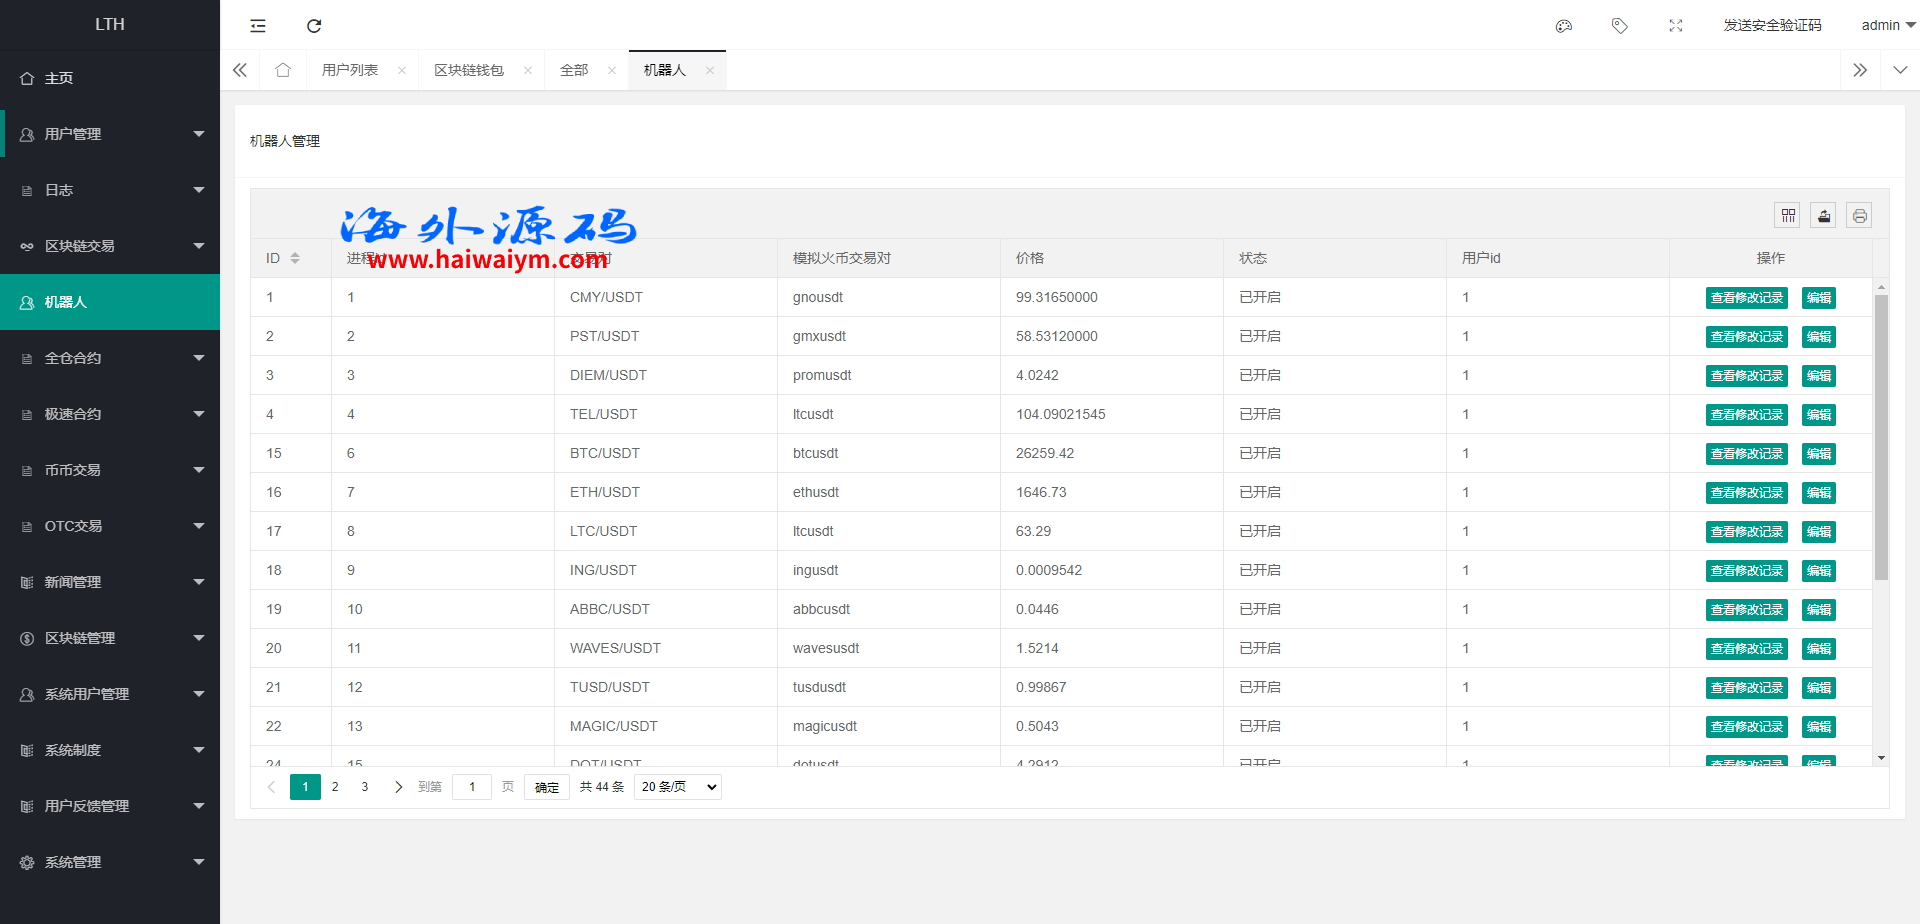
Task: Open the admin account dropdown
Action: pos(1887,26)
